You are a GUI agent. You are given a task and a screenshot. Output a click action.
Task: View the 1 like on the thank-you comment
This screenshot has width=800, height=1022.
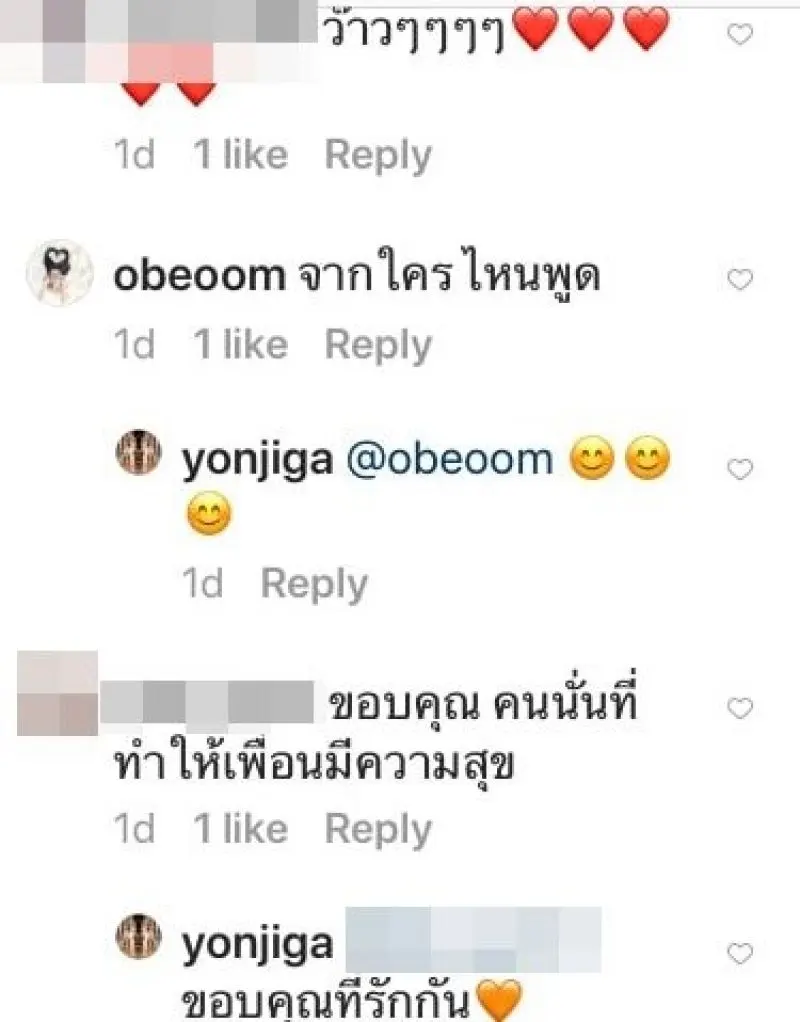click(x=241, y=829)
